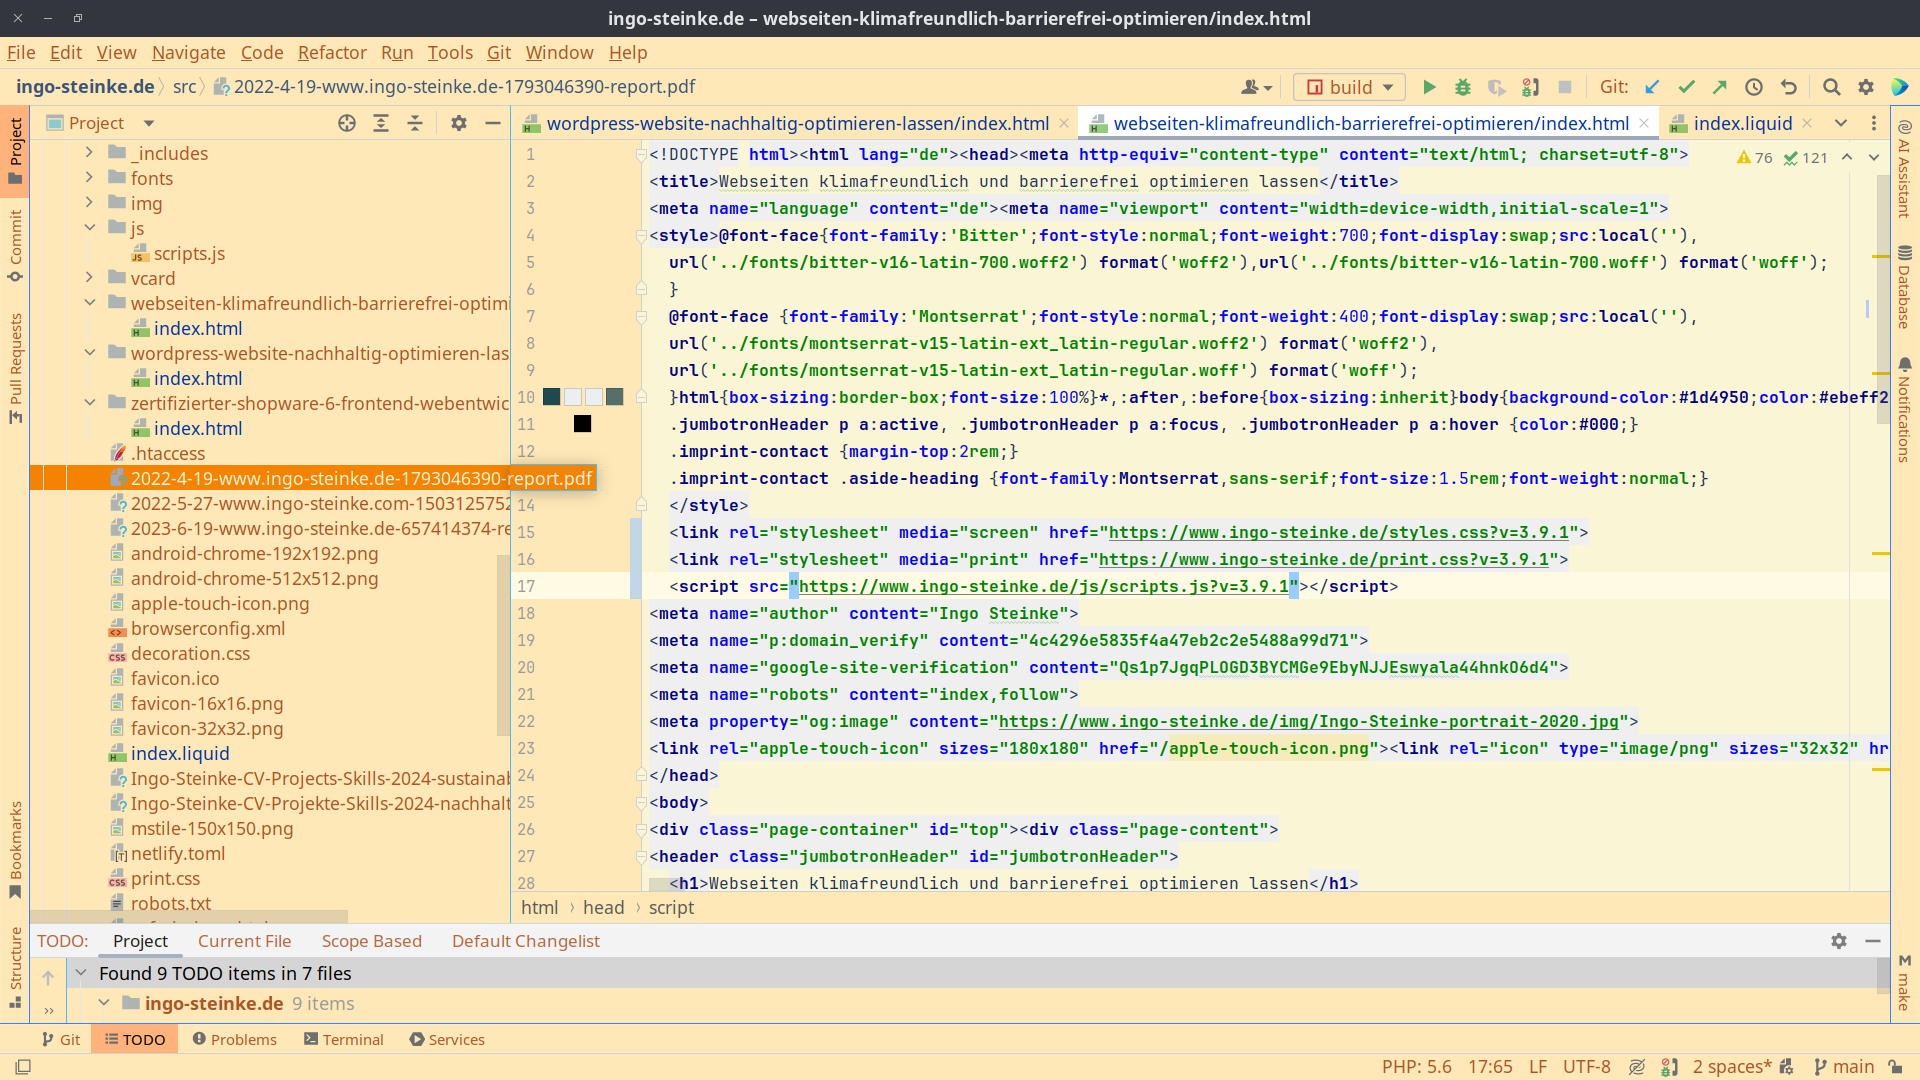Open the build run configuration dropdown
1920x1080 pixels.
coord(1349,87)
